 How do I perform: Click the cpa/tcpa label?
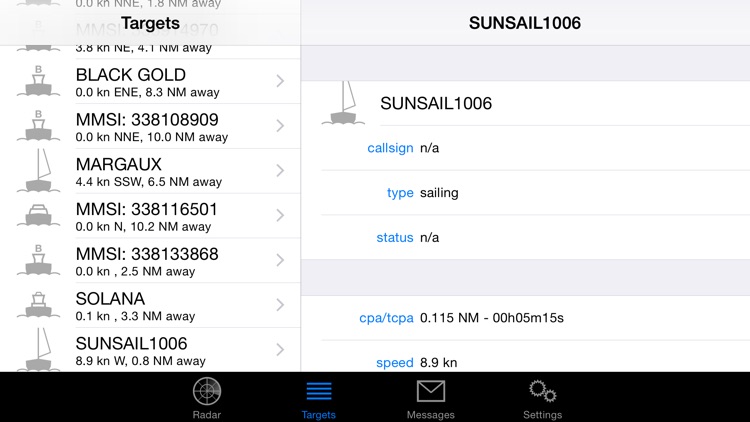386,318
